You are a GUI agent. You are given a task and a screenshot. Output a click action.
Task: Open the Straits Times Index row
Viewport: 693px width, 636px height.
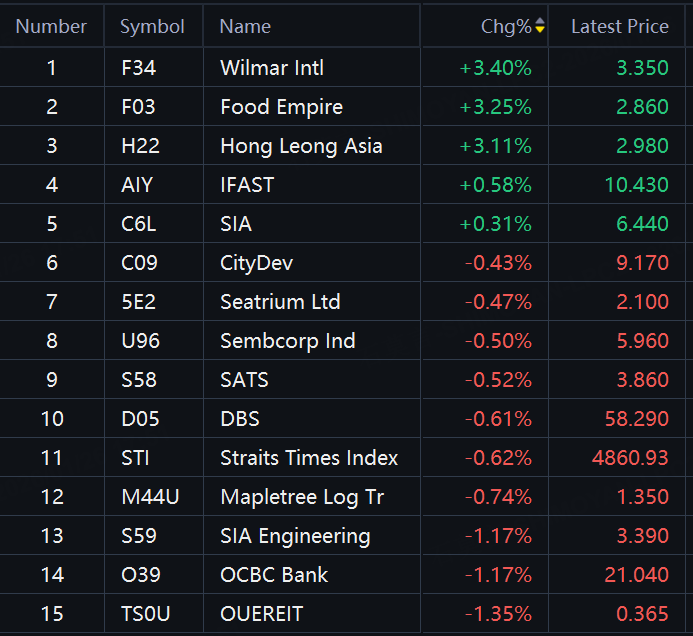tap(309, 458)
